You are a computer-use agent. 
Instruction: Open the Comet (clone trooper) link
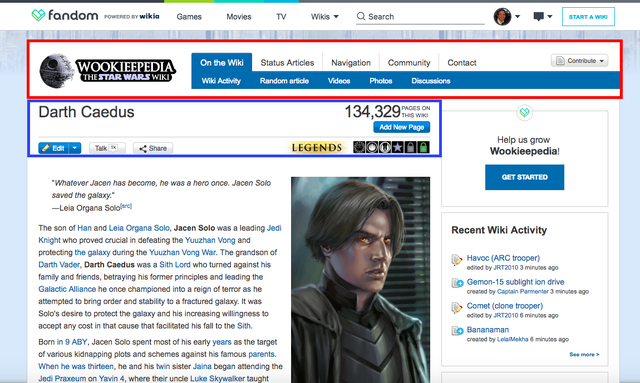[505, 306]
